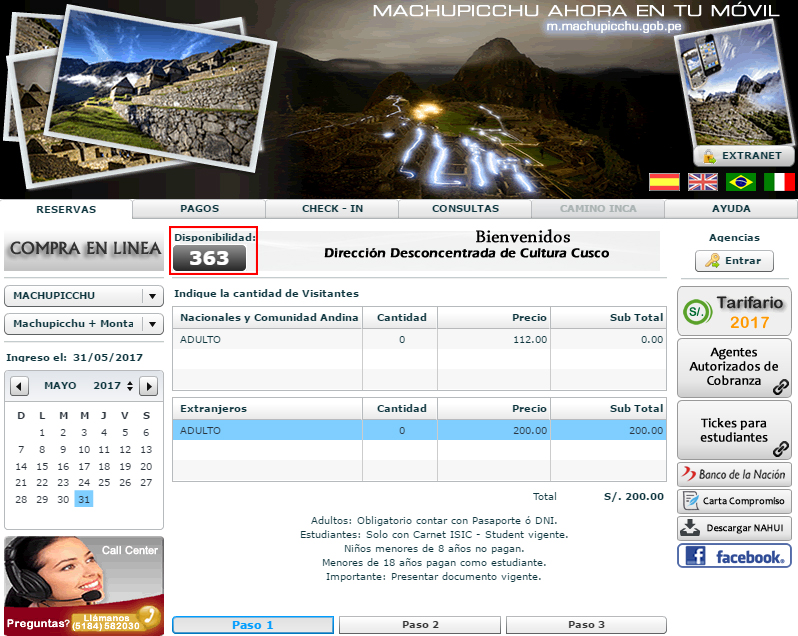The image size is (798, 636).
Task: Click Descargar NAHUI download button
Action: pyautogui.click(x=734, y=528)
